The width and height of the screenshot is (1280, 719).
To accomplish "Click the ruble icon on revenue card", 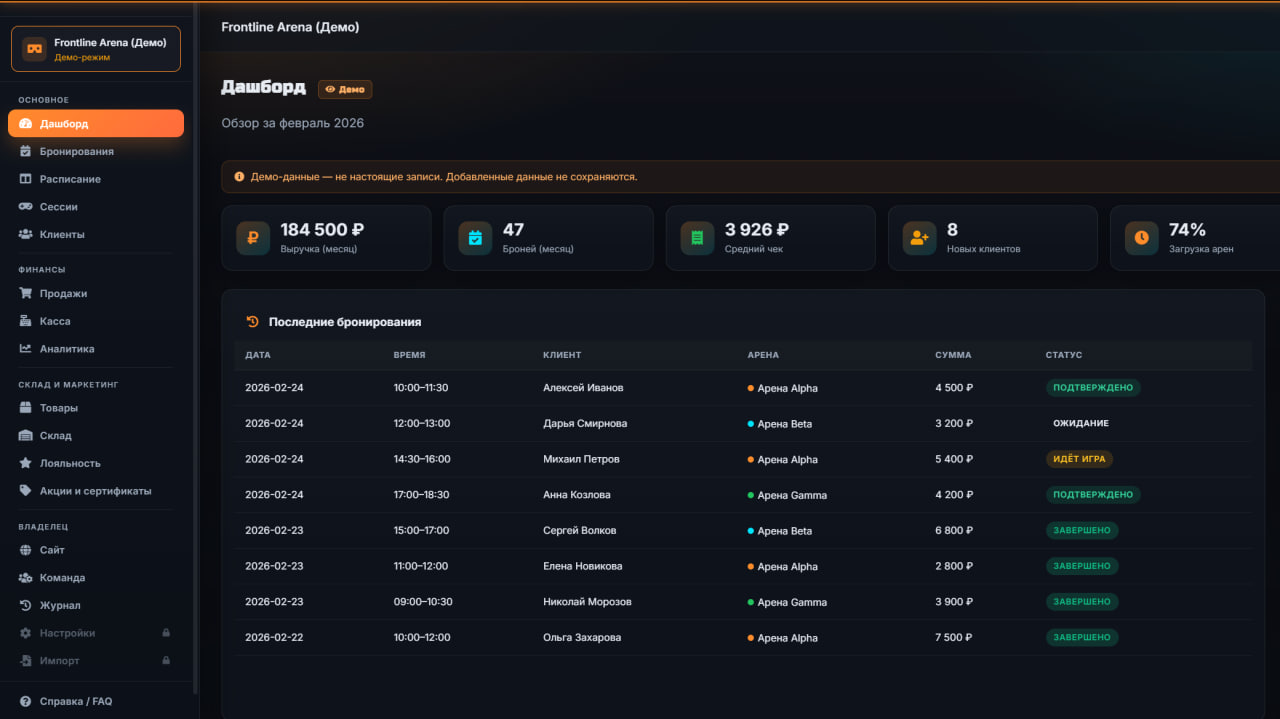I will click(253, 238).
